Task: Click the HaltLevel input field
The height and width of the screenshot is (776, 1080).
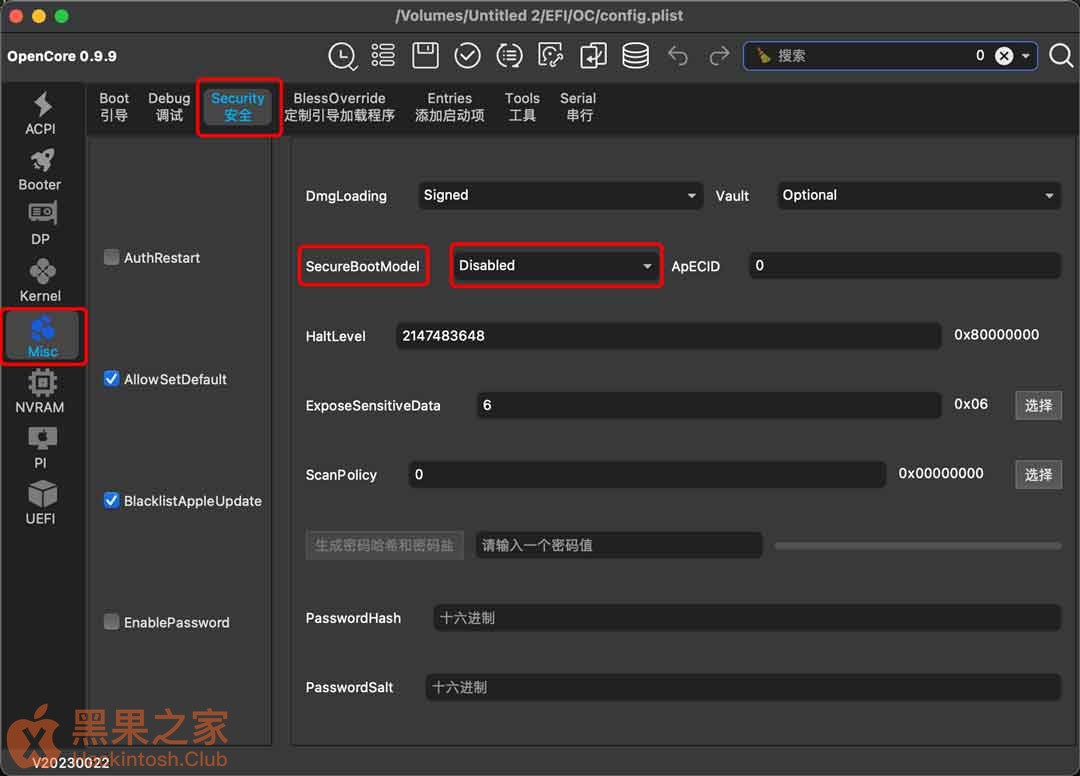Action: (668, 336)
